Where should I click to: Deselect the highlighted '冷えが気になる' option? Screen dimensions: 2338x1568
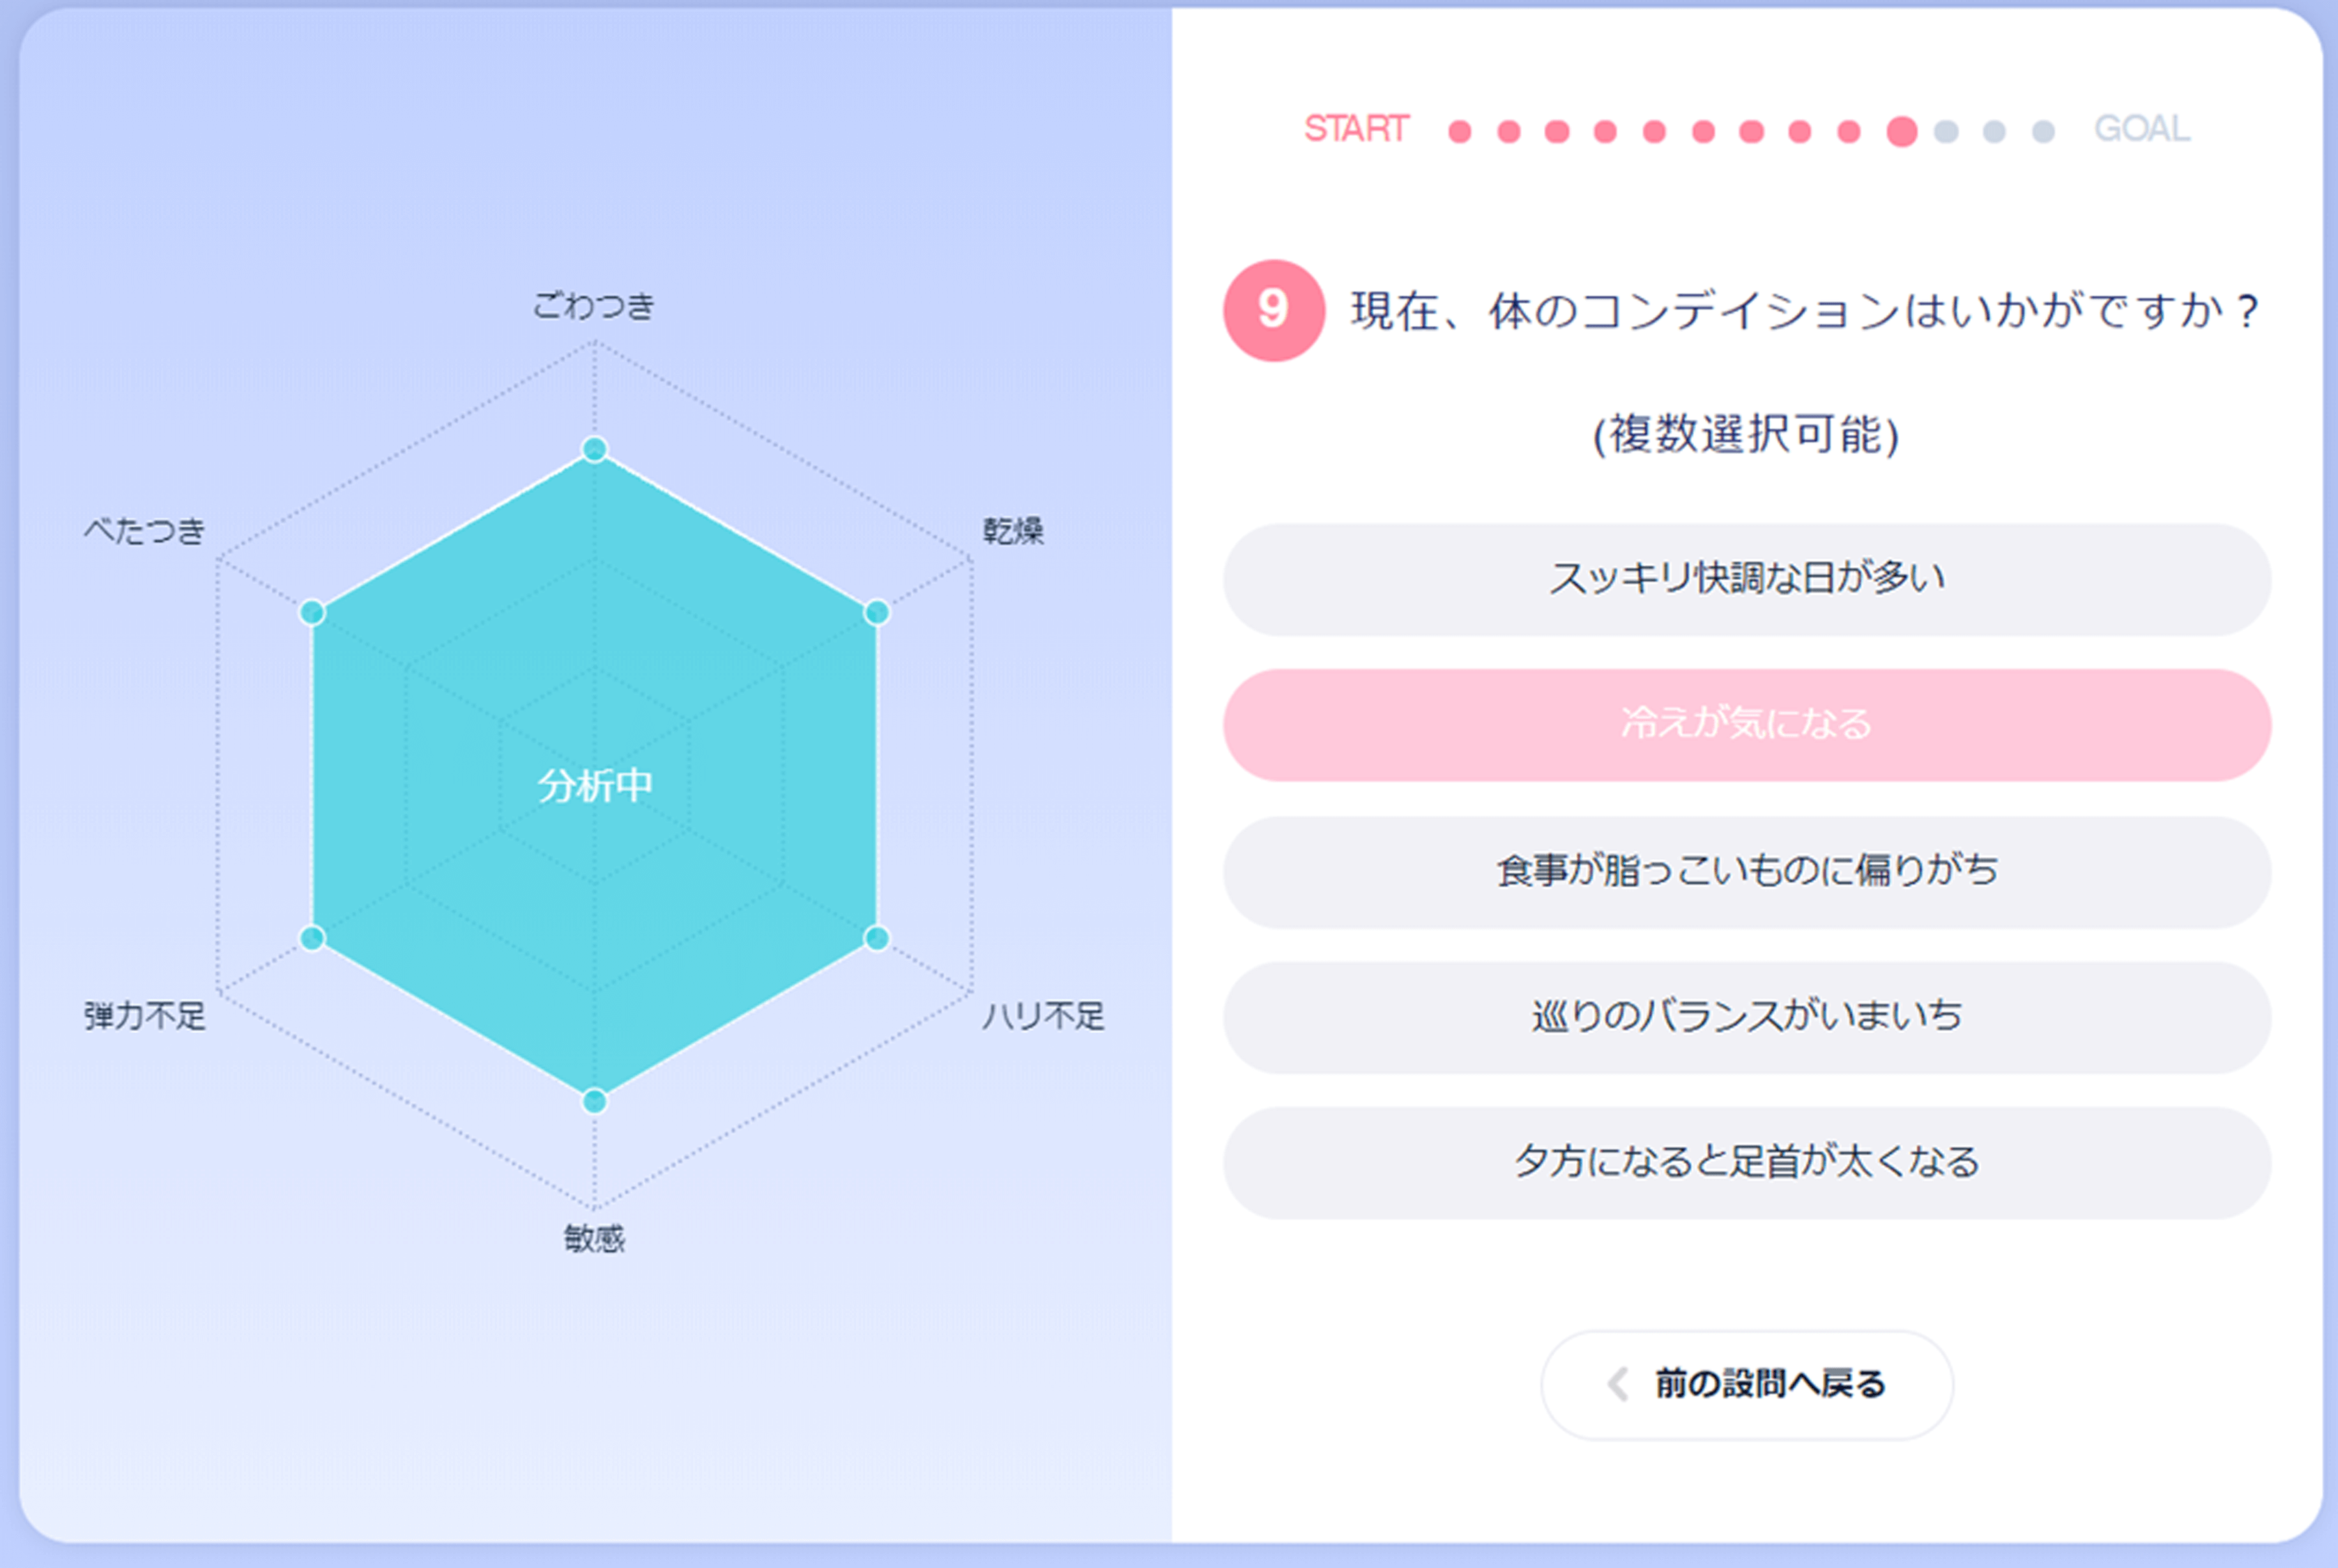pyautogui.click(x=1746, y=724)
